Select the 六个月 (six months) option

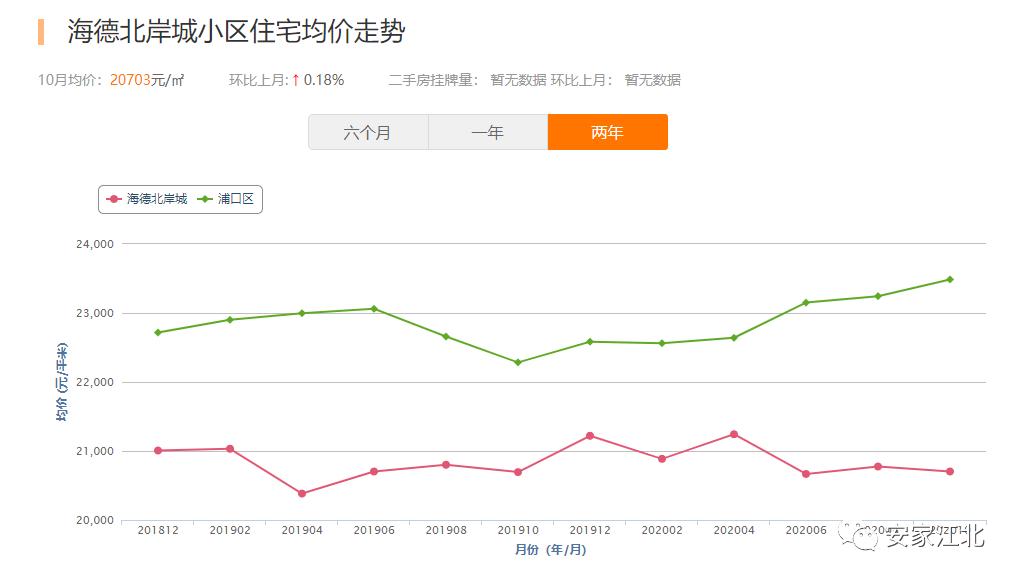(368, 131)
